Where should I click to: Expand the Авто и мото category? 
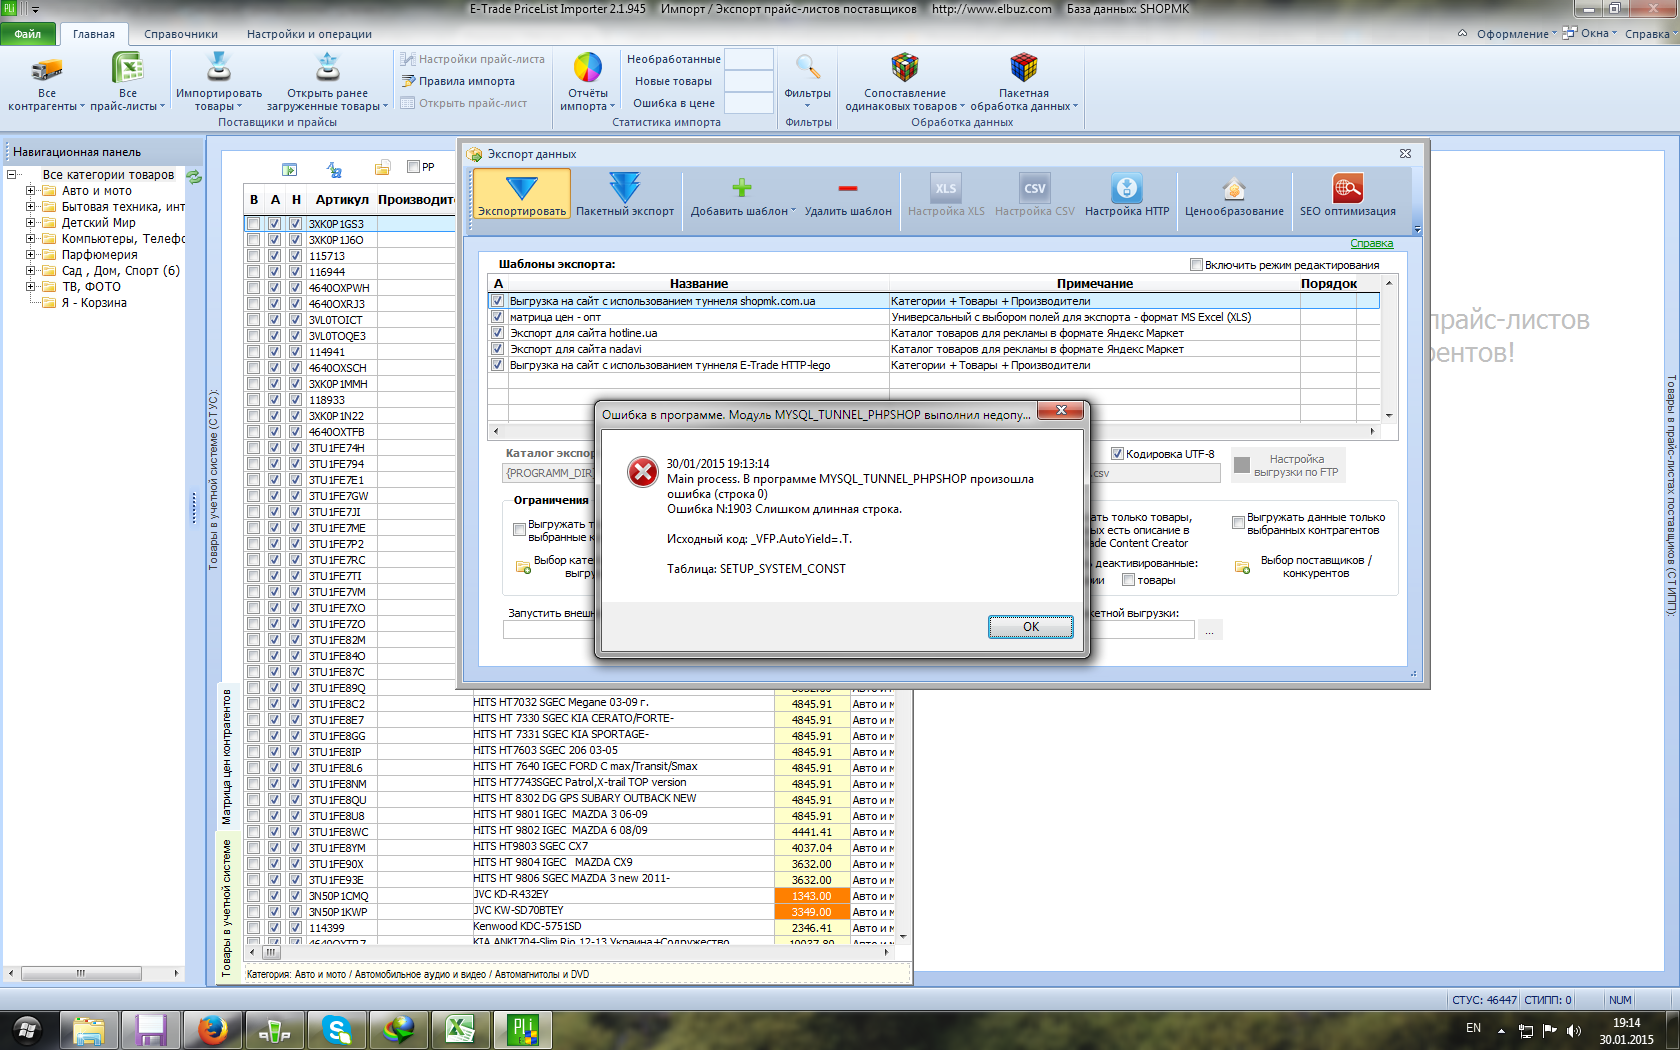click(30, 191)
